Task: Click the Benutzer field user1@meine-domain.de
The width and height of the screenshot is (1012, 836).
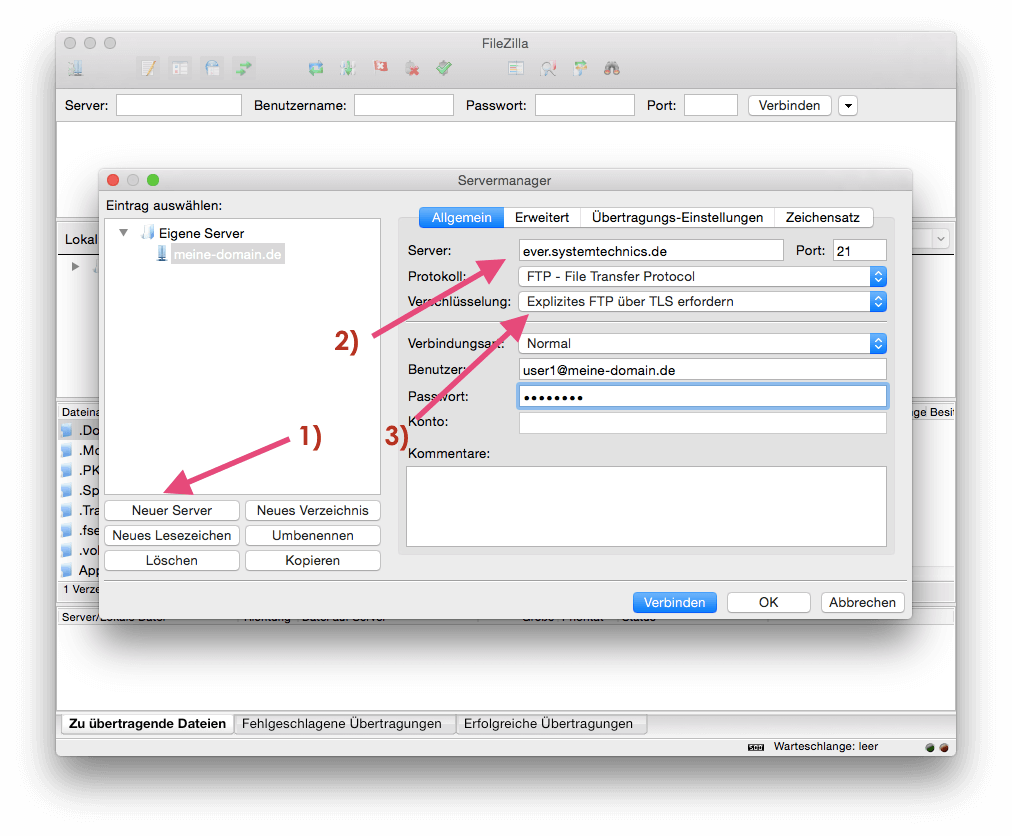Action: pyautogui.click(x=702, y=370)
